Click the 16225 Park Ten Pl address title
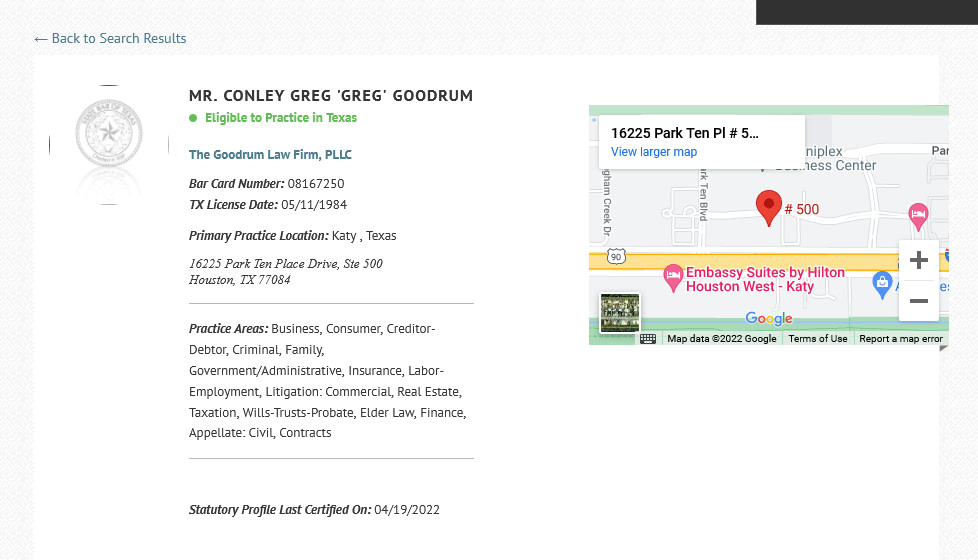978x560 pixels. [x=685, y=133]
